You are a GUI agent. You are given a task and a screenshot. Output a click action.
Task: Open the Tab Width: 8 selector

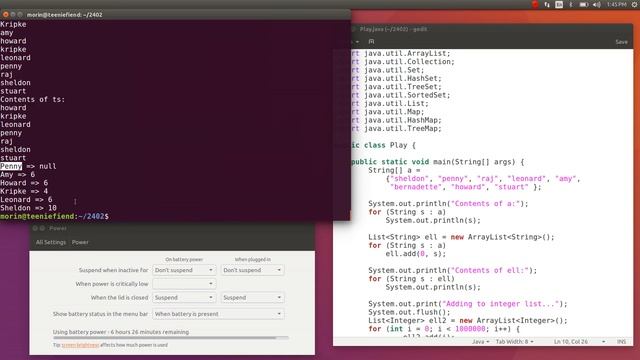pos(514,342)
